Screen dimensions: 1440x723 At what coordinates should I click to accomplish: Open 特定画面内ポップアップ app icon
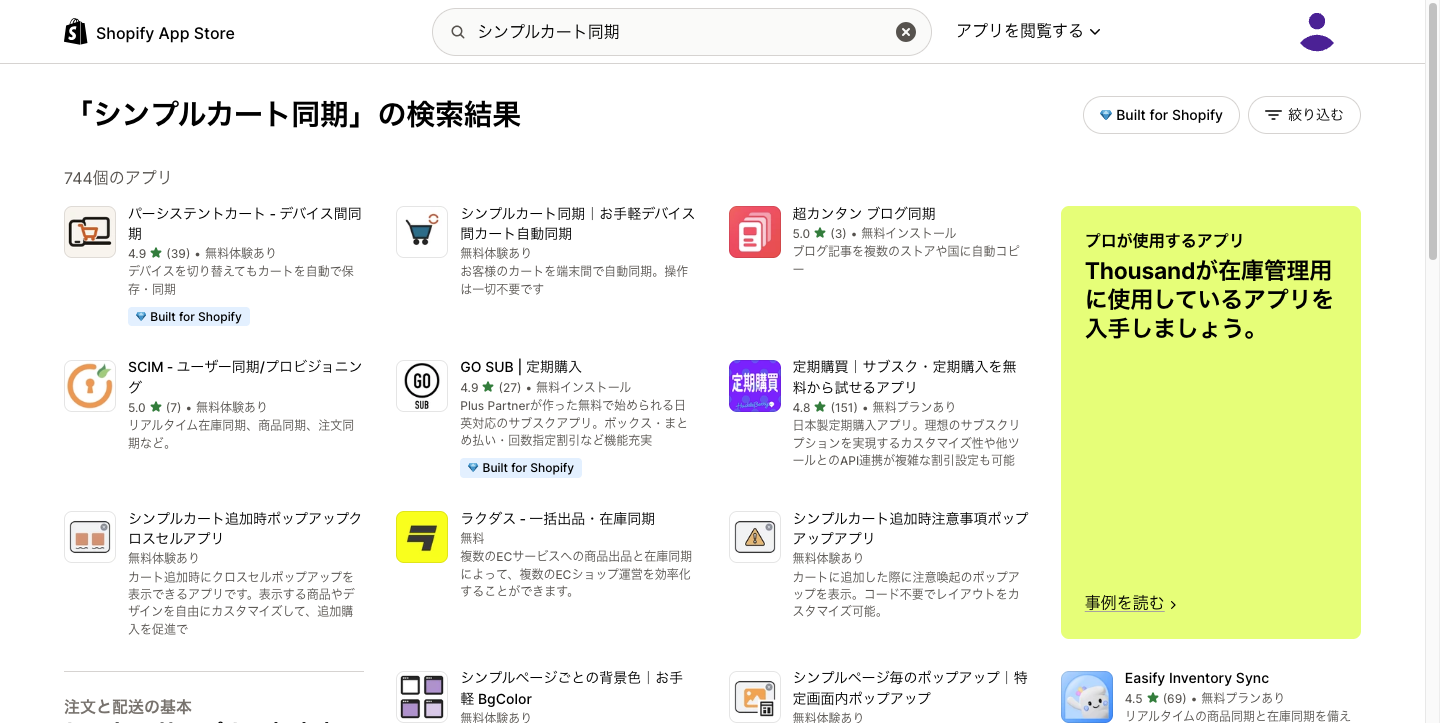pos(755,696)
